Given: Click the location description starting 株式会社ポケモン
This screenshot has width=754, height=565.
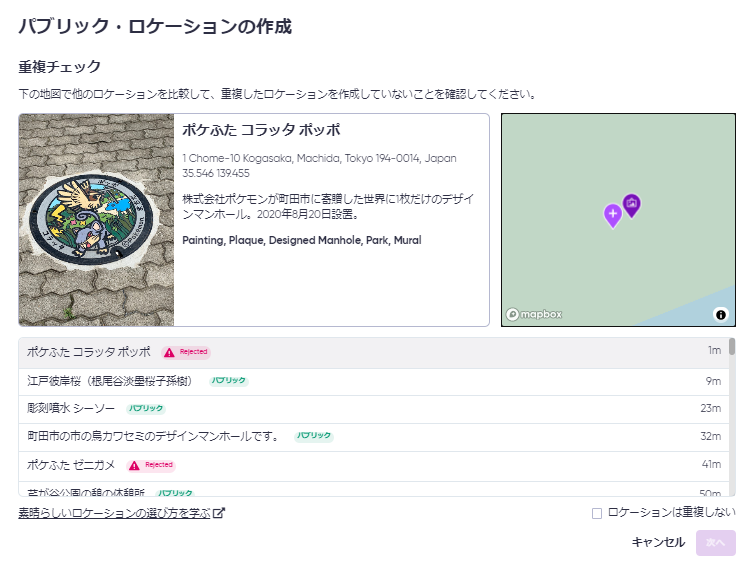Looking at the screenshot, I should coord(328,206).
